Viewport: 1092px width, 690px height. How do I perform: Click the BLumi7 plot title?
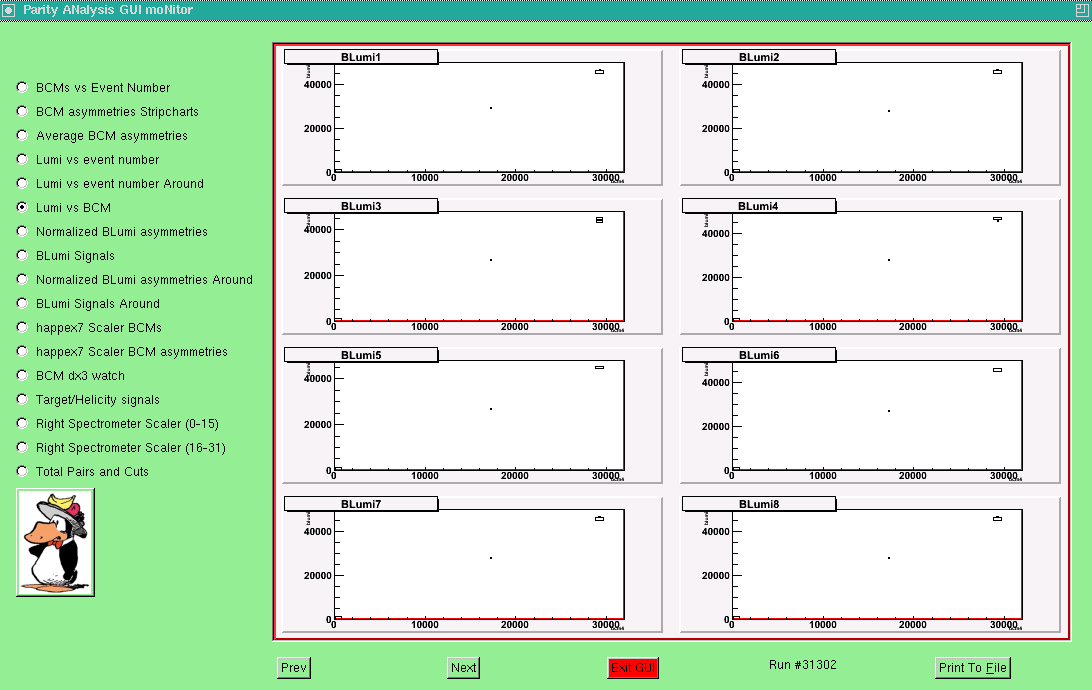[x=361, y=504]
